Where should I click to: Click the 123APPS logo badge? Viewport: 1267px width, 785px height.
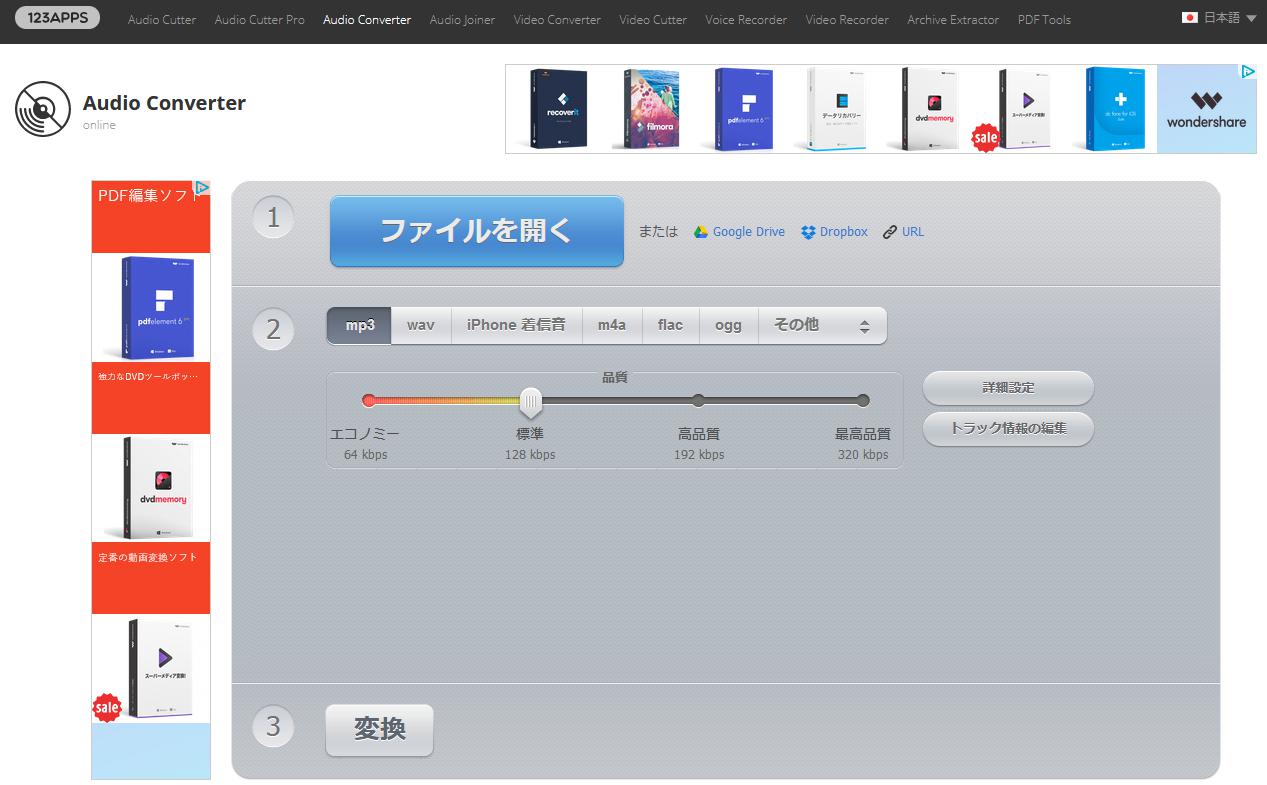57,17
